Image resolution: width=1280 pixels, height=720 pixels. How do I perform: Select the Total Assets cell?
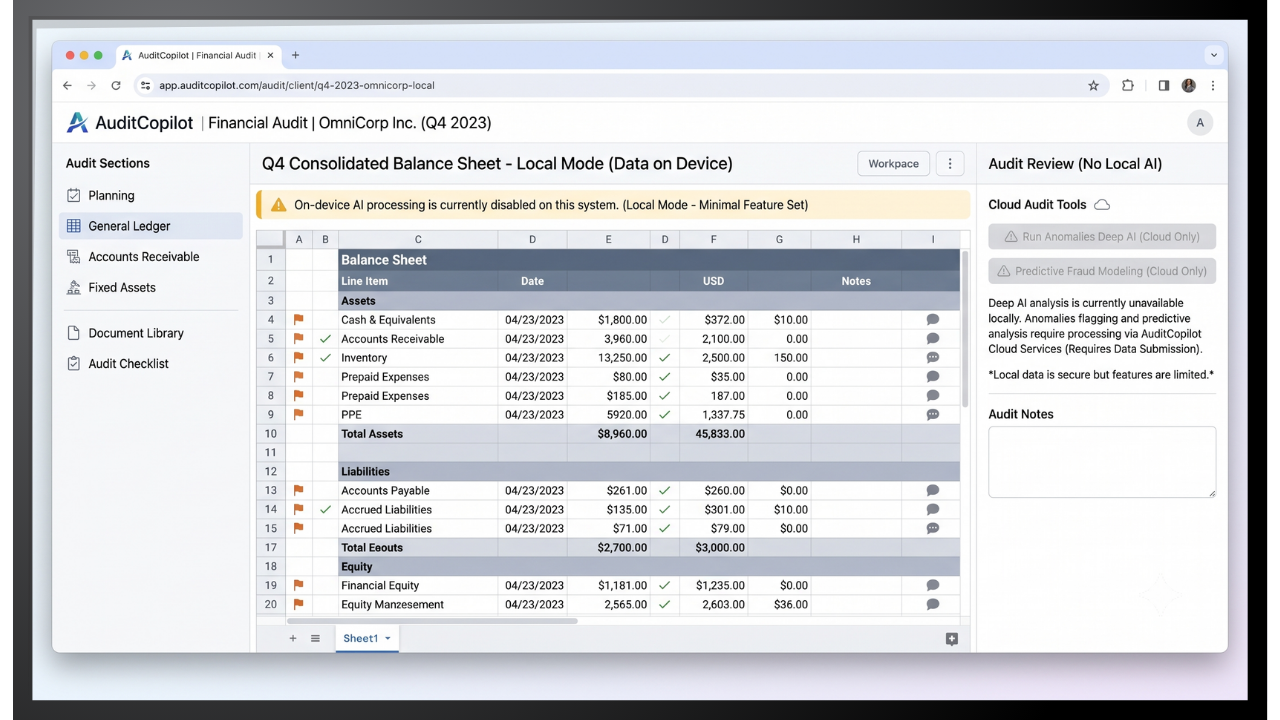tap(418, 434)
